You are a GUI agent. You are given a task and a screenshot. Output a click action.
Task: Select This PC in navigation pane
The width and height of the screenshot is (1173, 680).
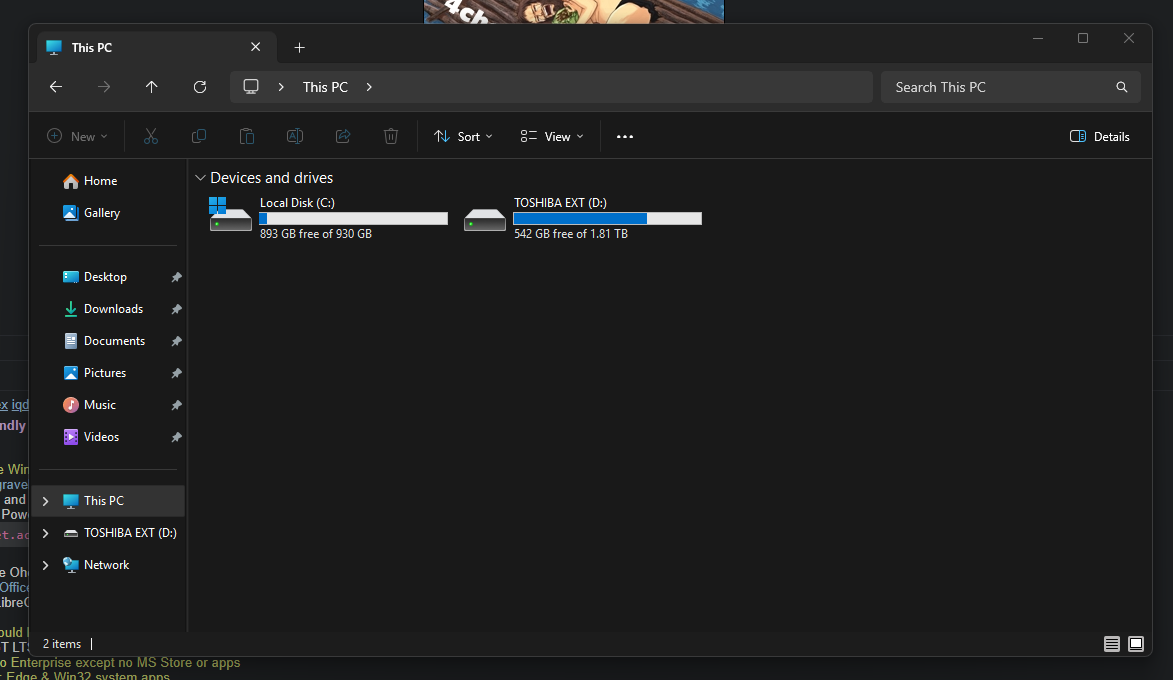(x=108, y=501)
